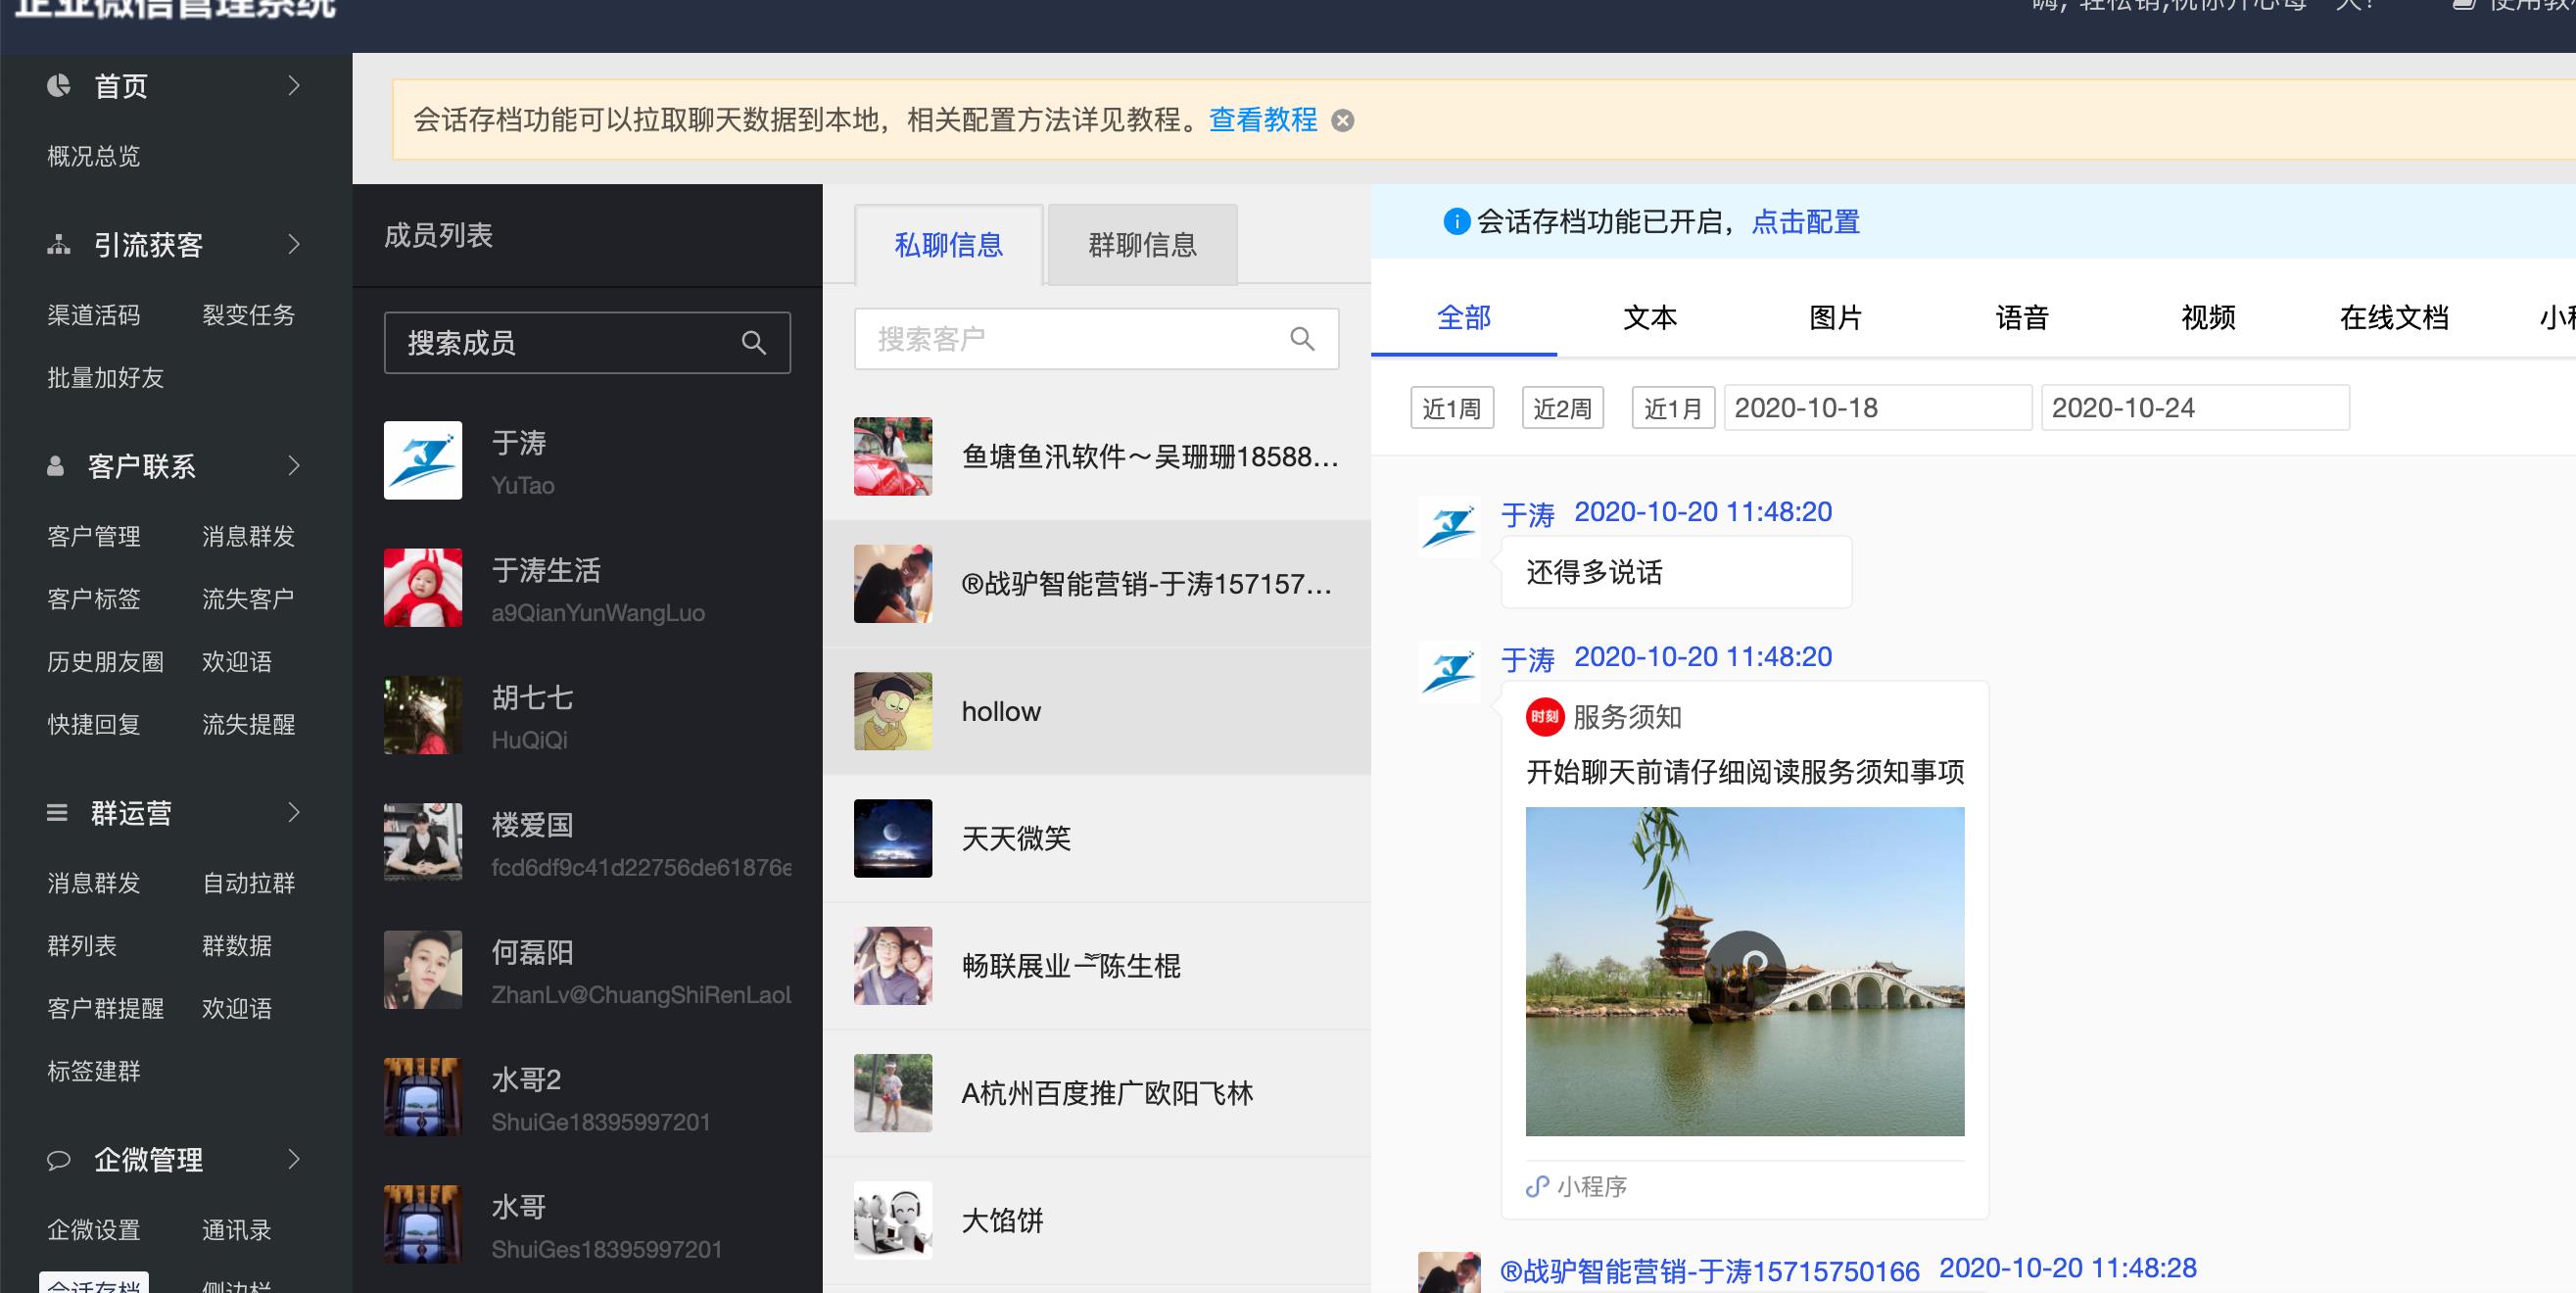Select hollow chat contact thumbnail
The image size is (2576, 1293).
(x=890, y=711)
